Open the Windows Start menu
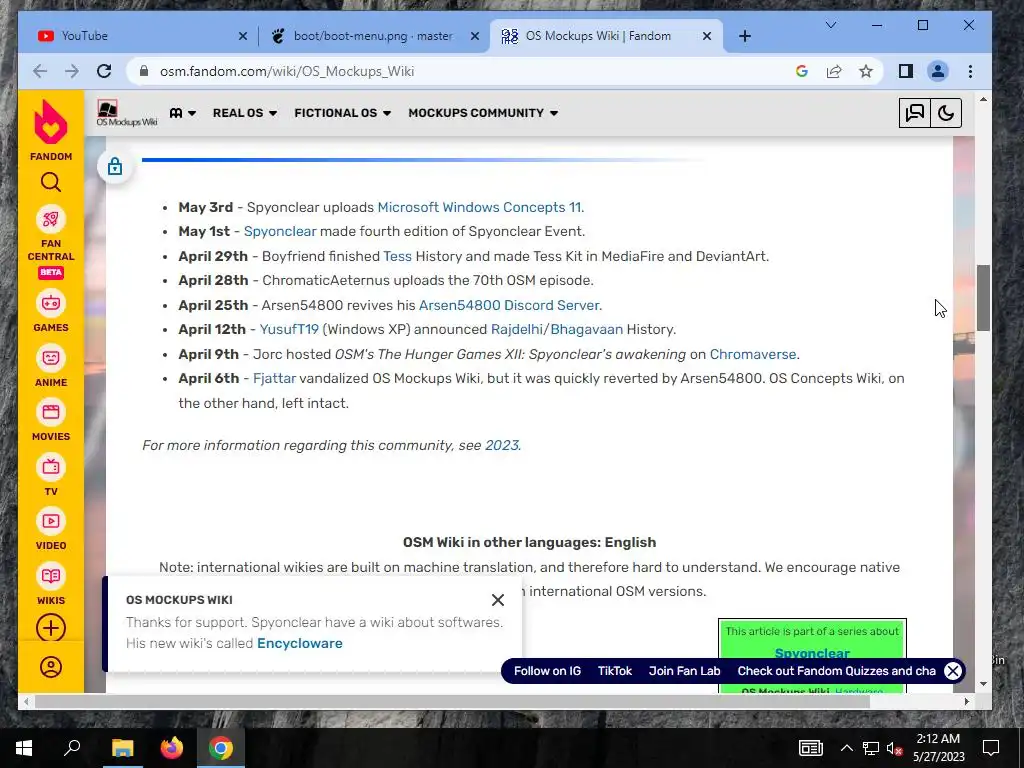The height and width of the screenshot is (768, 1024). click(24, 748)
